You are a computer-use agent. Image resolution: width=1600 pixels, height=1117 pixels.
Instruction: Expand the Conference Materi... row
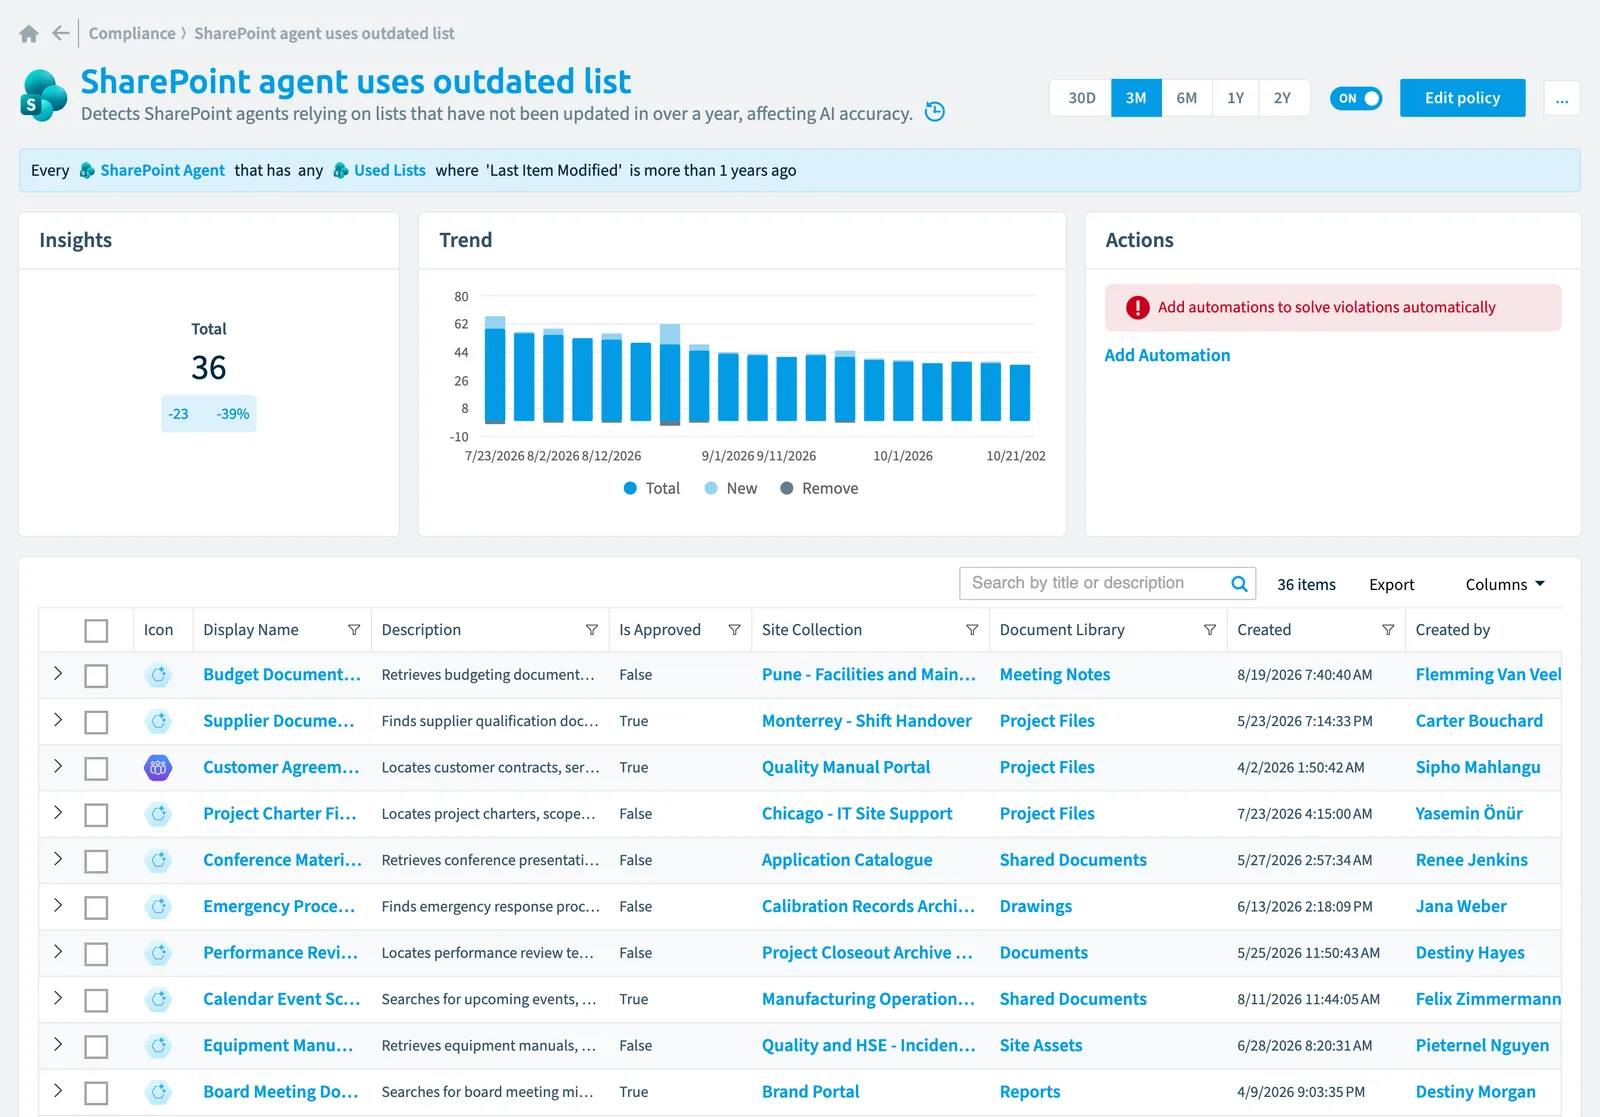pyautogui.click(x=58, y=859)
